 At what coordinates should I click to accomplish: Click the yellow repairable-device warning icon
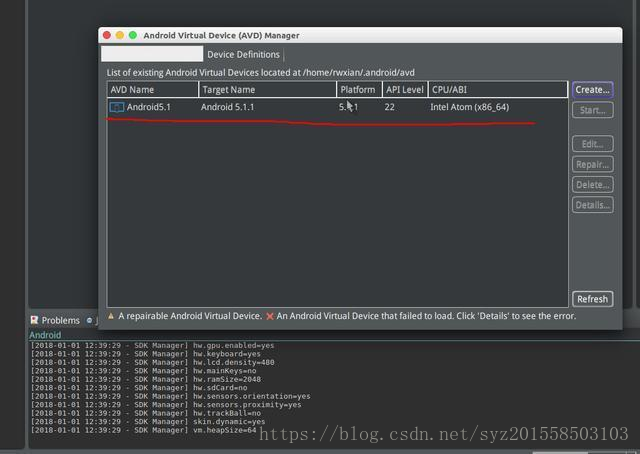pyautogui.click(x=111, y=316)
